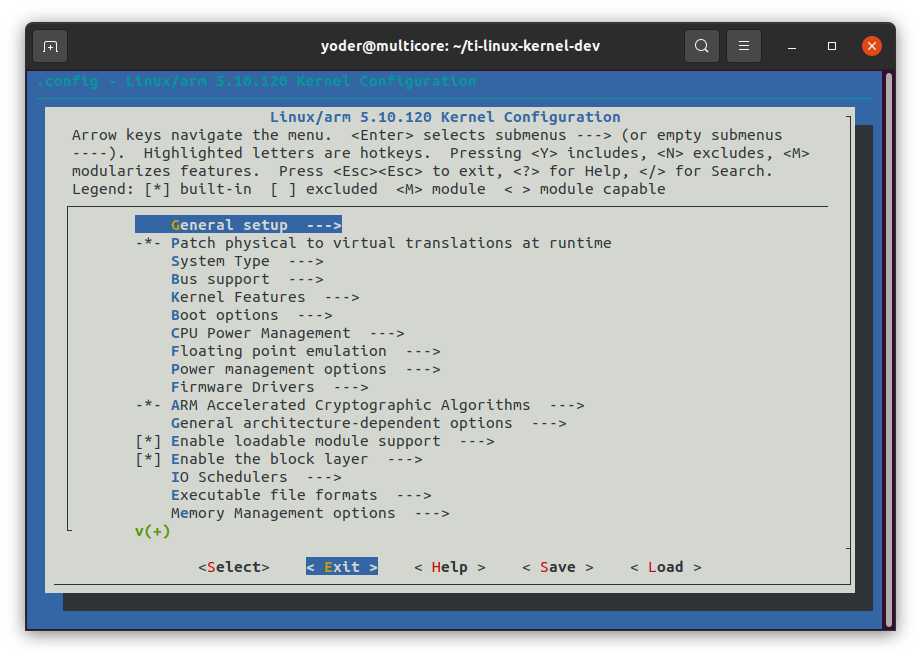Click the -*- marker for Patch physical translations

point(148,243)
